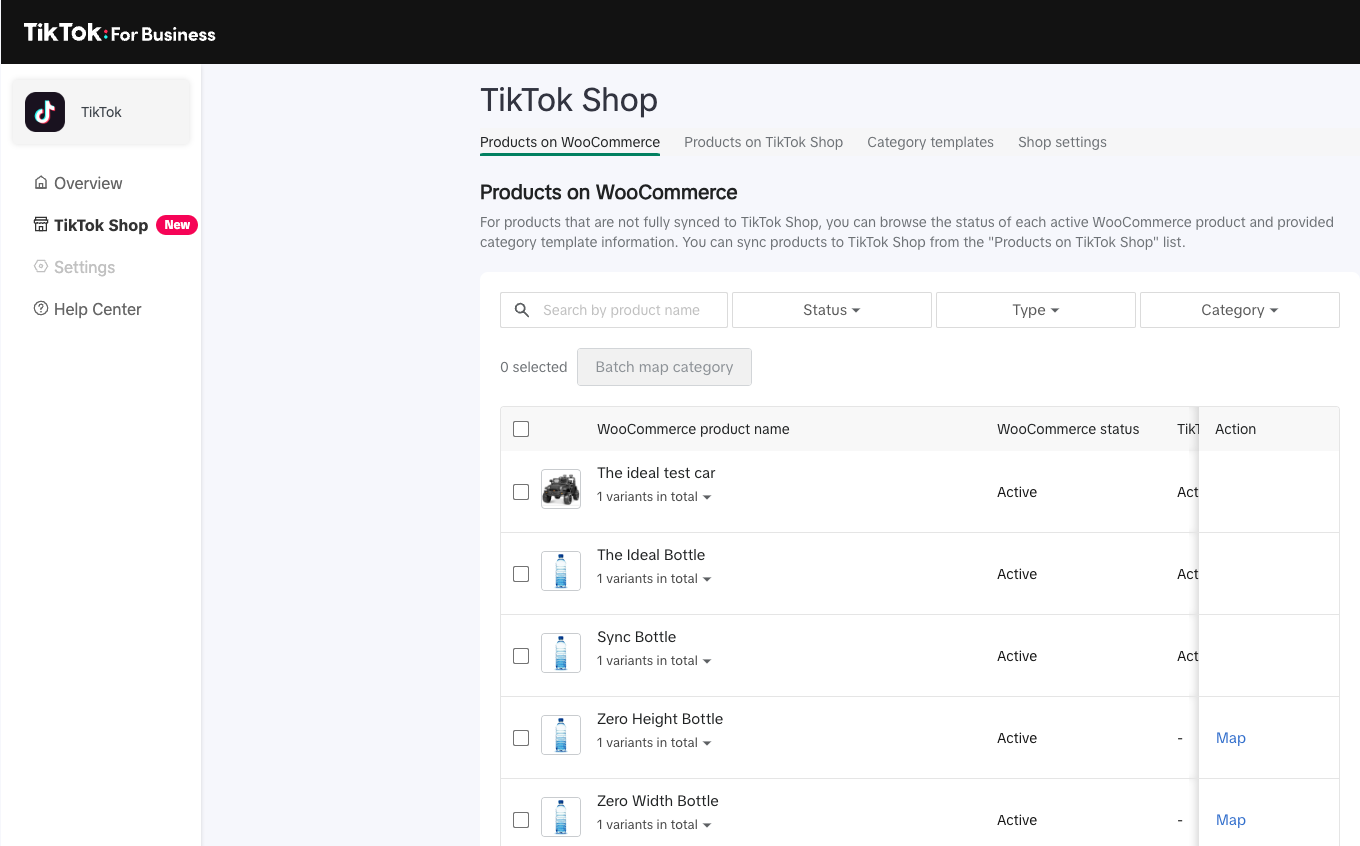The image size is (1360, 846).
Task: Open the Type filter dropdown
Action: tap(1035, 310)
